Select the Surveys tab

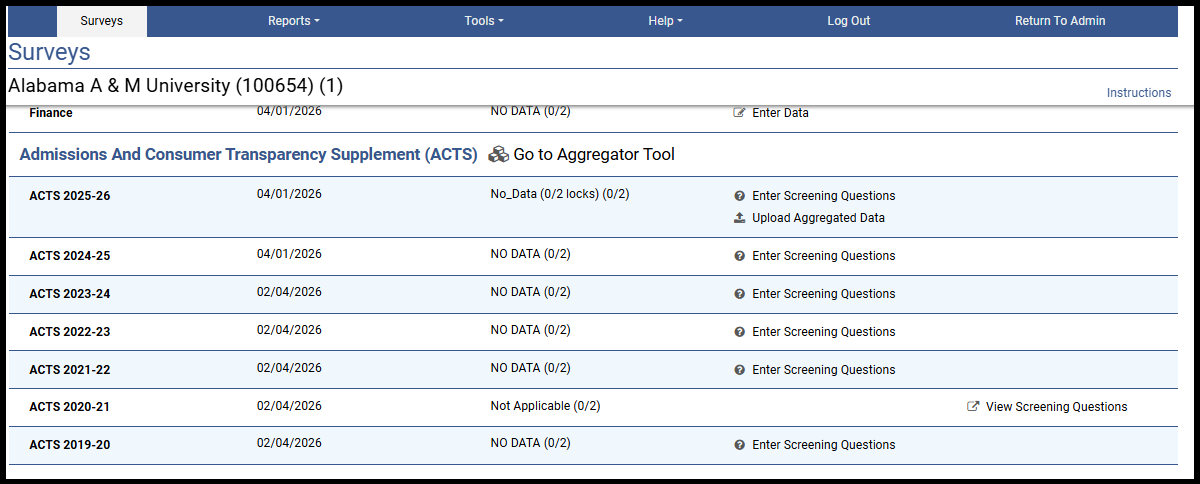(102, 21)
